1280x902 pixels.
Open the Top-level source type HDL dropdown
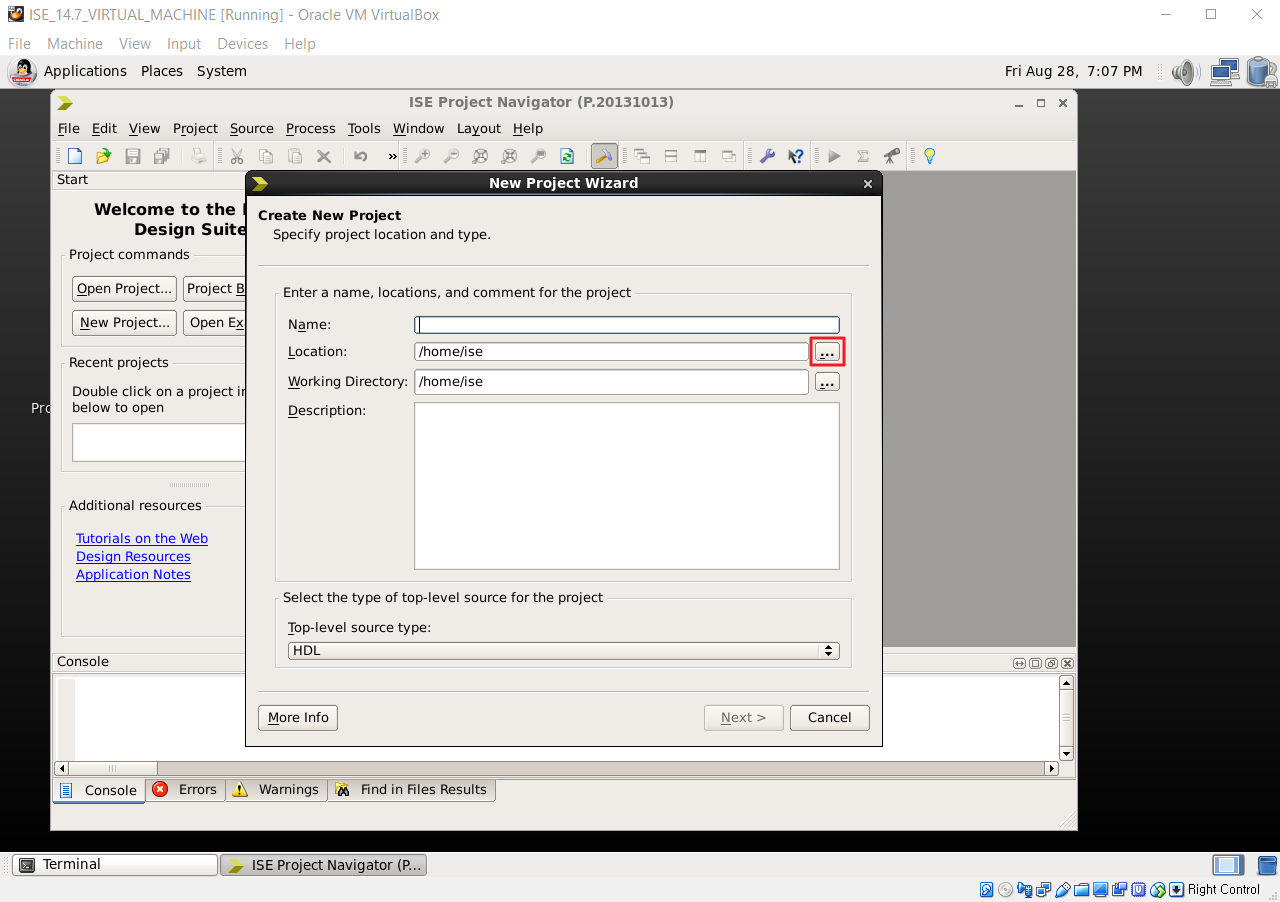[x=563, y=650]
